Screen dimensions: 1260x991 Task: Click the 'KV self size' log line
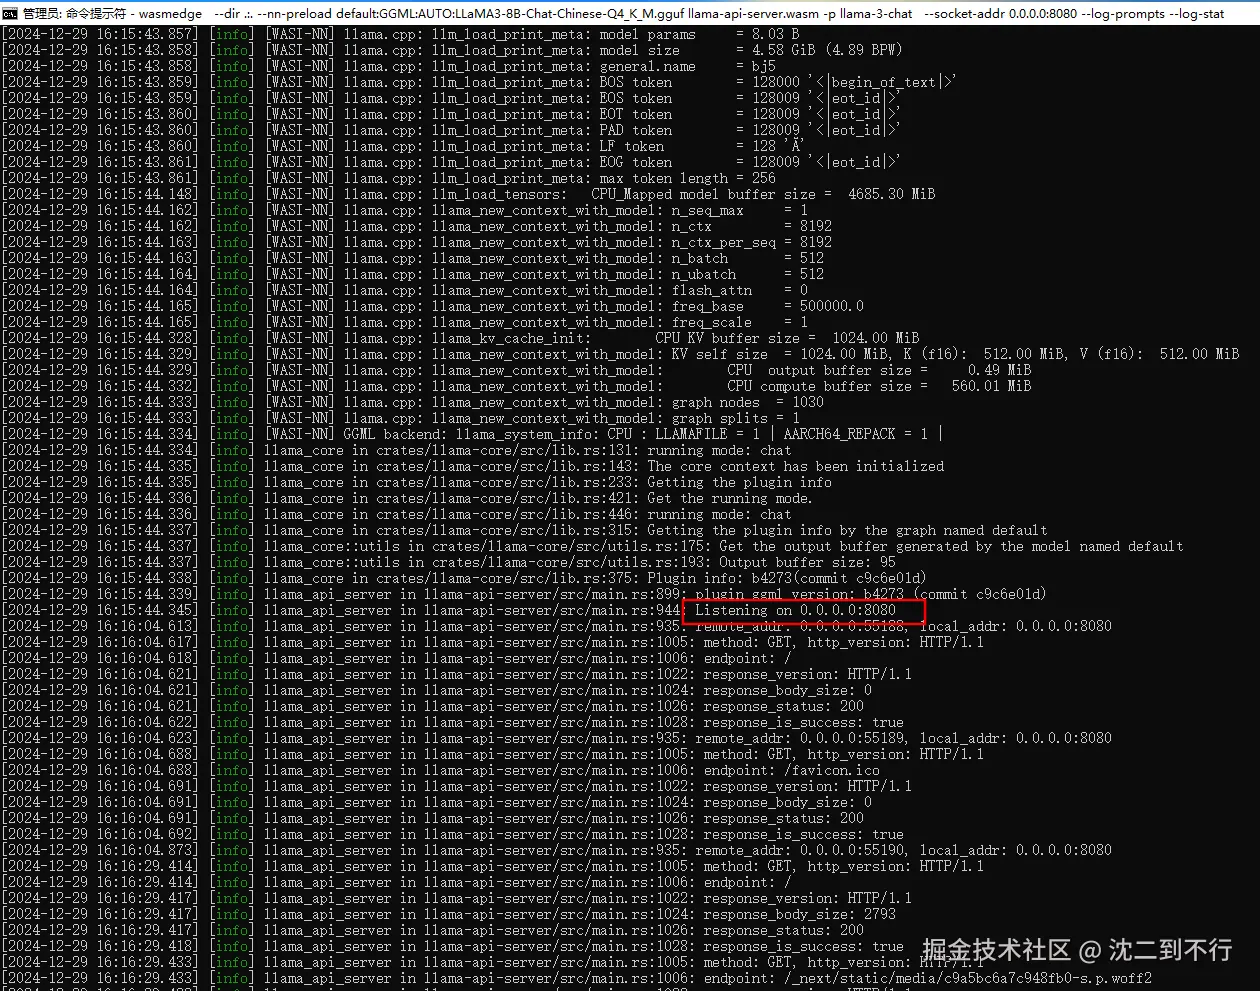coord(621,354)
